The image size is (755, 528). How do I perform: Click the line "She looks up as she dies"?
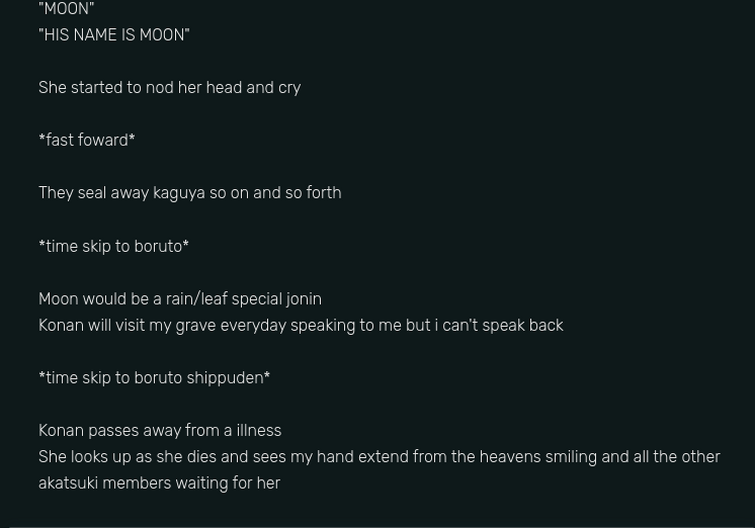[x=379, y=457]
